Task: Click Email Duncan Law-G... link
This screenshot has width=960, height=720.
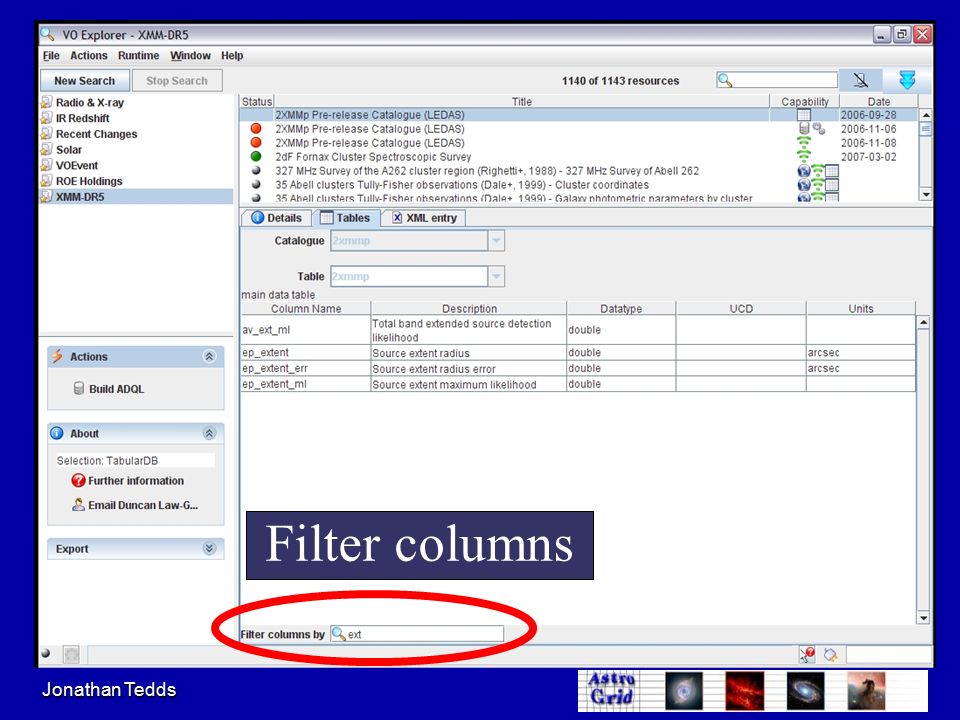Action: (135, 505)
